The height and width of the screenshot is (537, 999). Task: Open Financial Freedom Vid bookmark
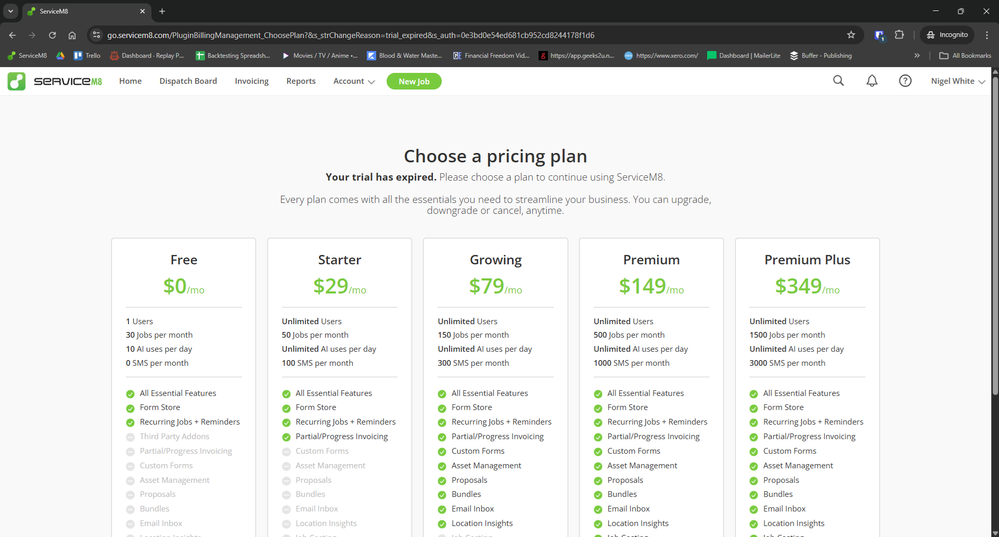[x=491, y=55]
